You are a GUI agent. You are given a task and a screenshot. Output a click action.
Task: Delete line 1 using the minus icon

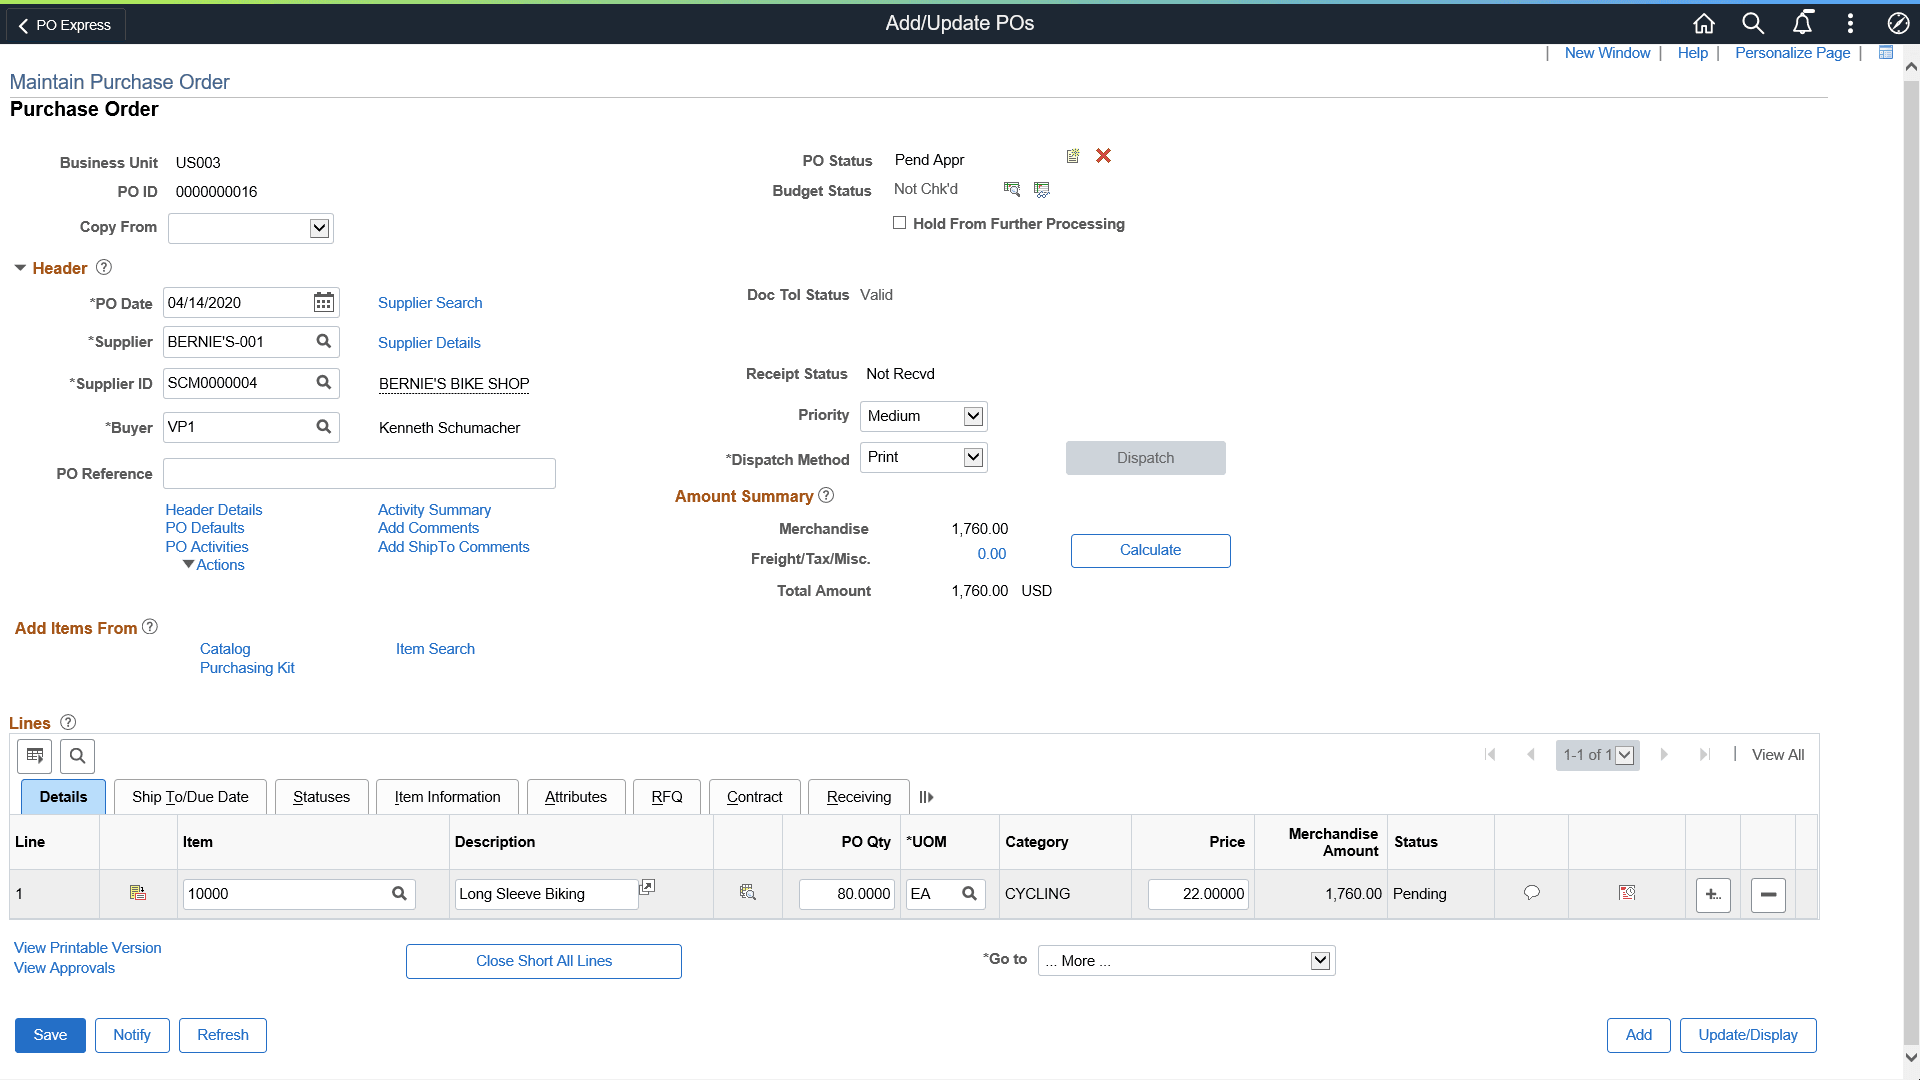(x=1768, y=895)
